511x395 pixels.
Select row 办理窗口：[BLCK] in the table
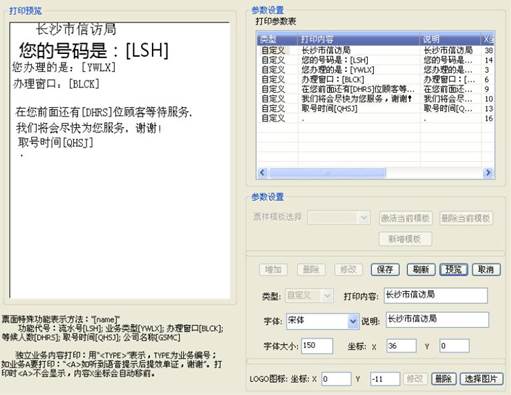tap(376, 80)
